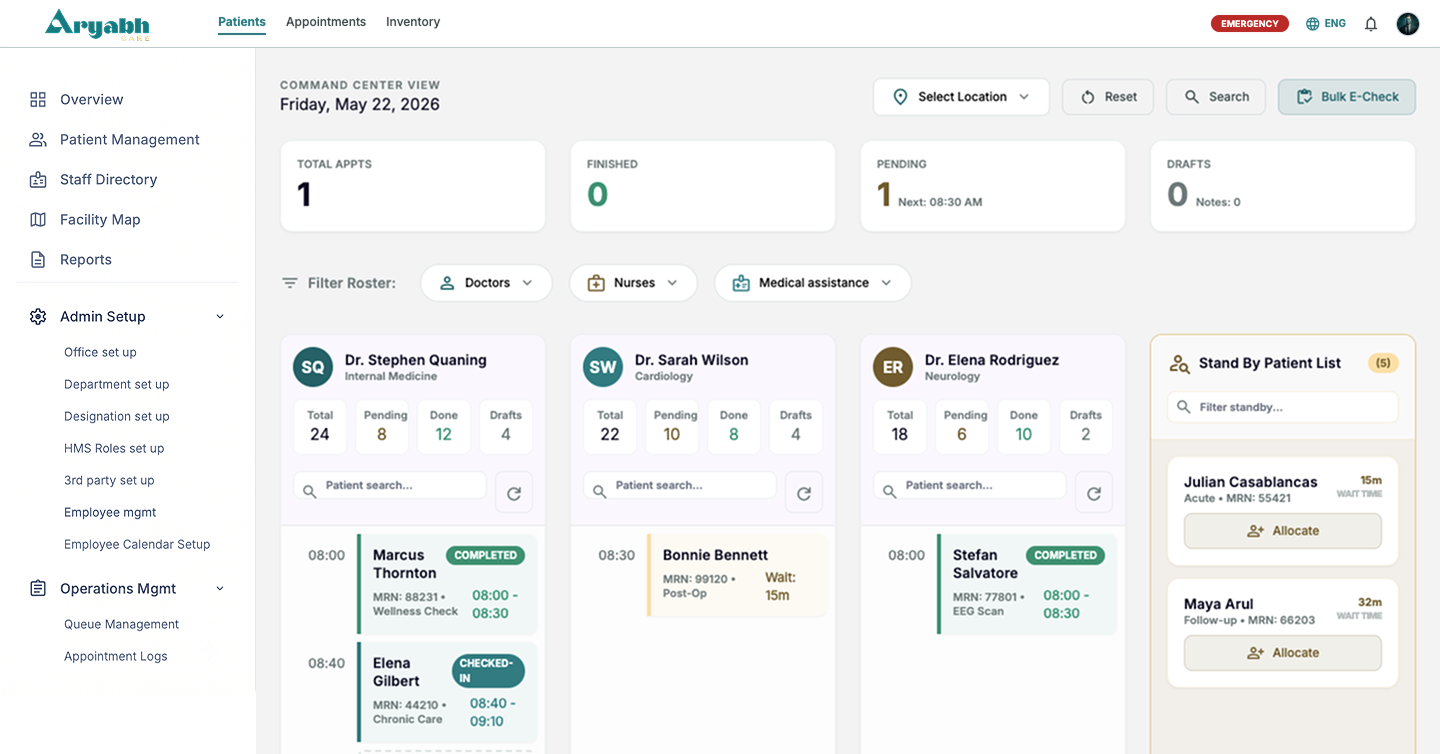Click the globe language icon
The height and width of the screenshot is (754, 1440).
click(x=1313, y=24)
